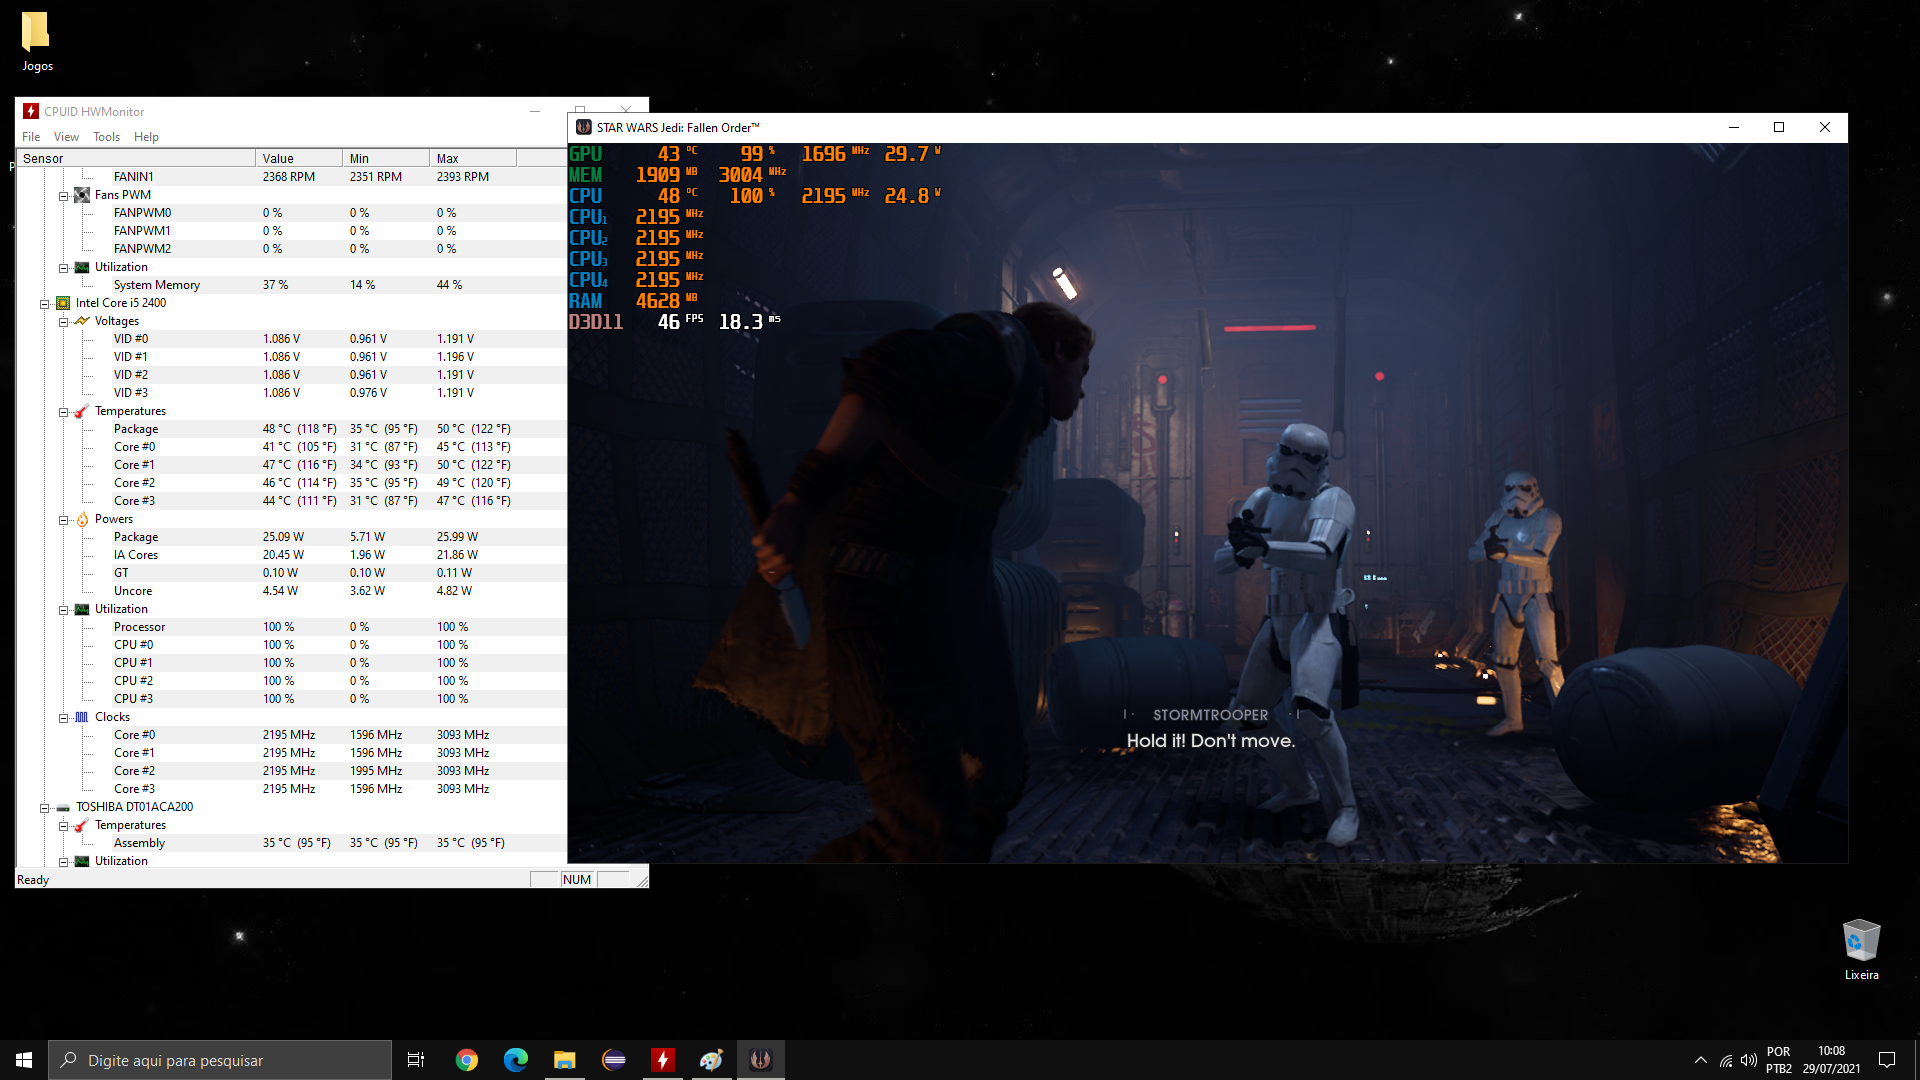
Task: Collapse the TOSHIBA DT01ACA200 node
Action: pos(44,808)
